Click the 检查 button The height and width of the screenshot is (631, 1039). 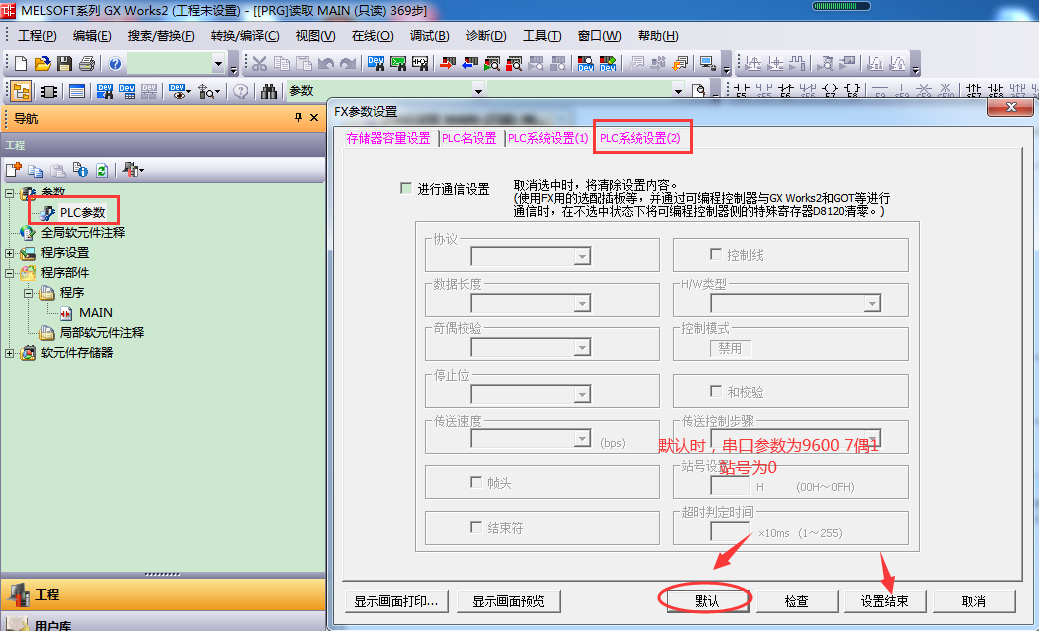[x=796, y=601]
